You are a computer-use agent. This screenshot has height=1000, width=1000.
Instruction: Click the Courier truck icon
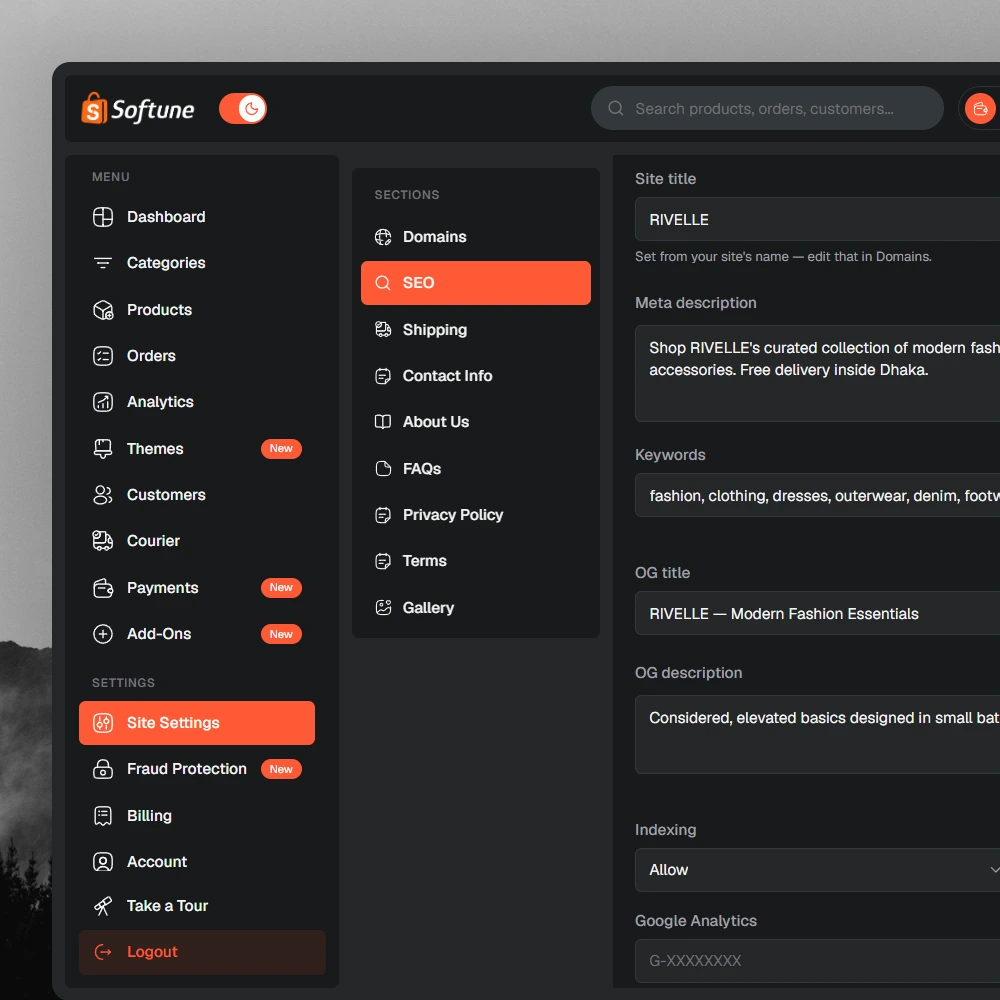(x=103, y=541)
